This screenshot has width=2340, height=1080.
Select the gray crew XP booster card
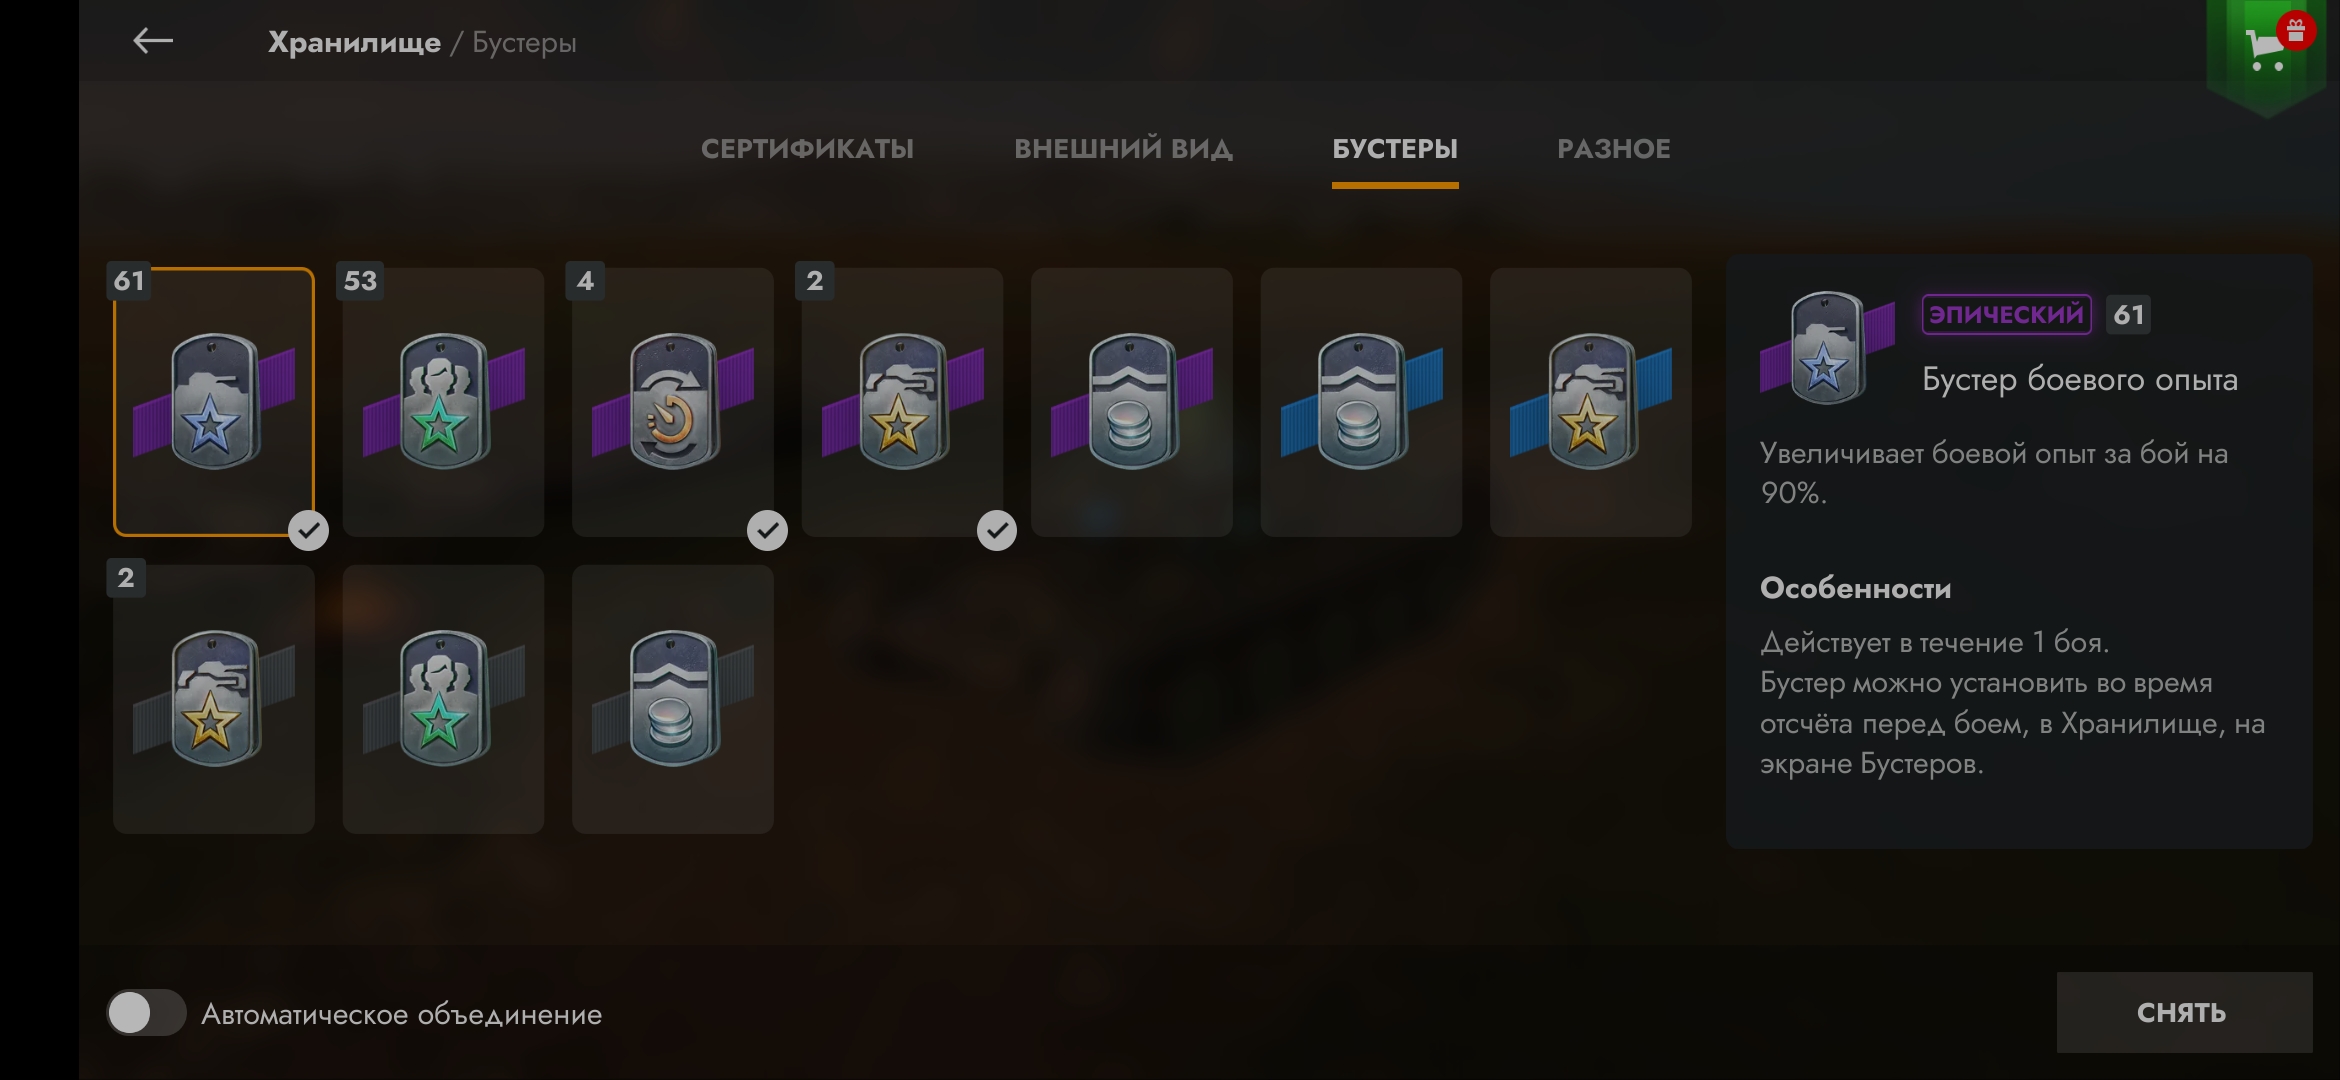[443, 699]
